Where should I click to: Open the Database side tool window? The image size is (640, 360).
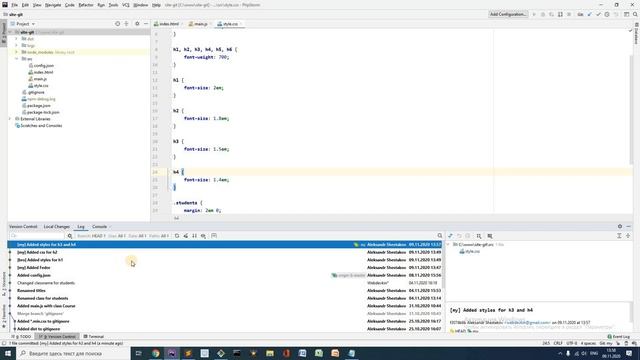click(x=636, y=33)
